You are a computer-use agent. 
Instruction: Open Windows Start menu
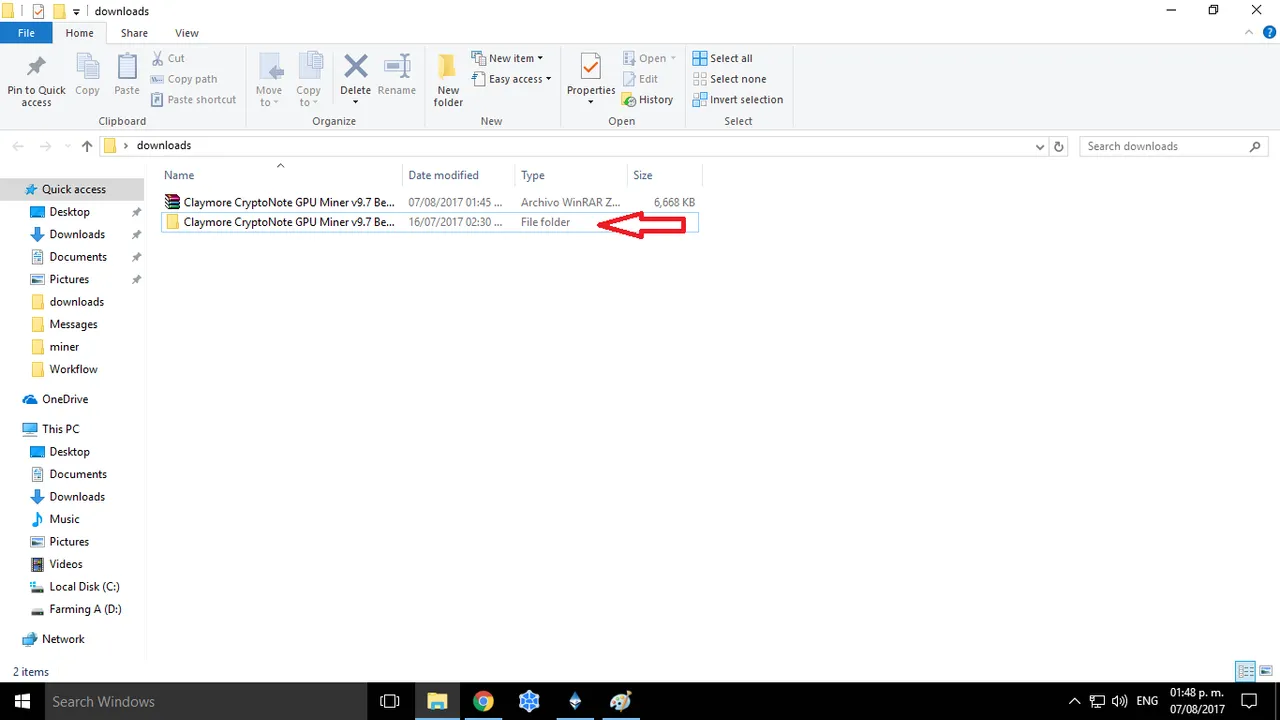pyautogui.click(x=21, y=701)
